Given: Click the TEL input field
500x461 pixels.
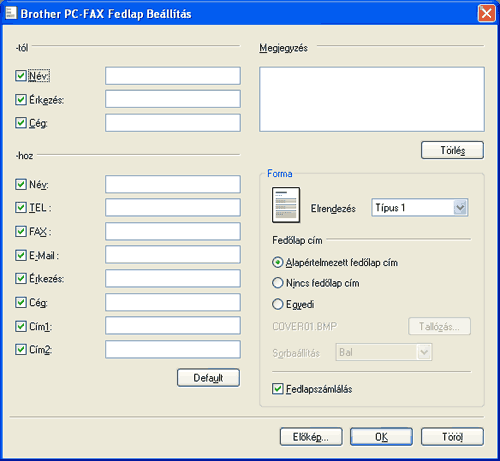Looking at the screenshot, I should pyautogui.click(x=173, y=207).
